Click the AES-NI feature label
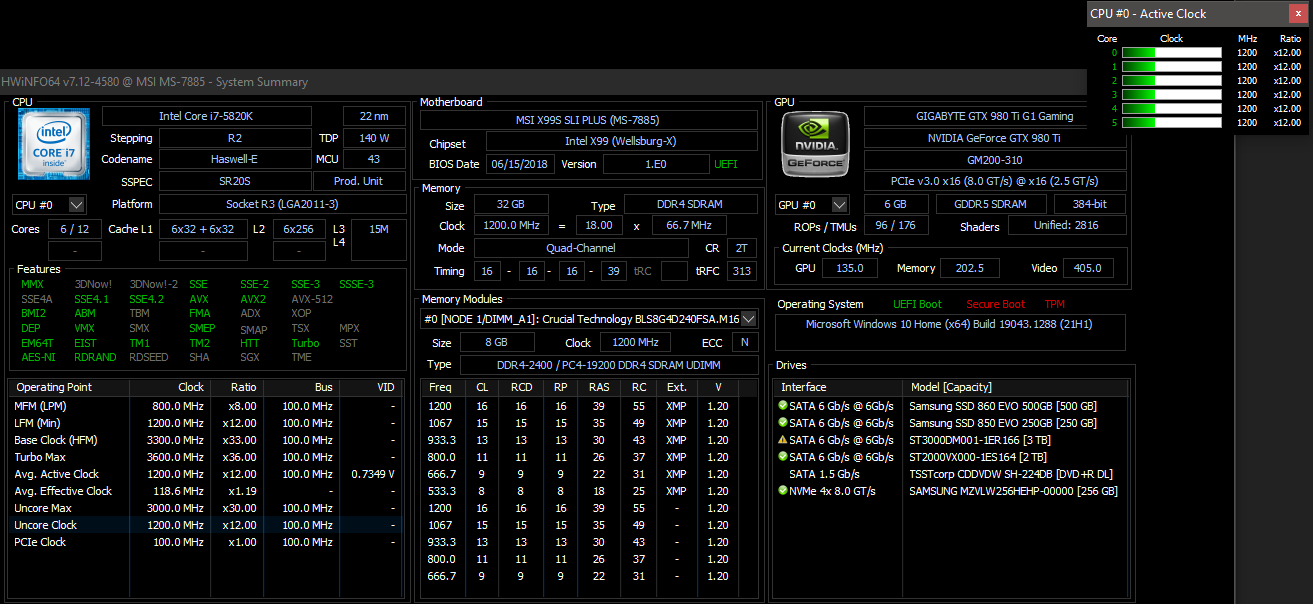This screenshot has height=604, width=1313. [x=37, y=357]
